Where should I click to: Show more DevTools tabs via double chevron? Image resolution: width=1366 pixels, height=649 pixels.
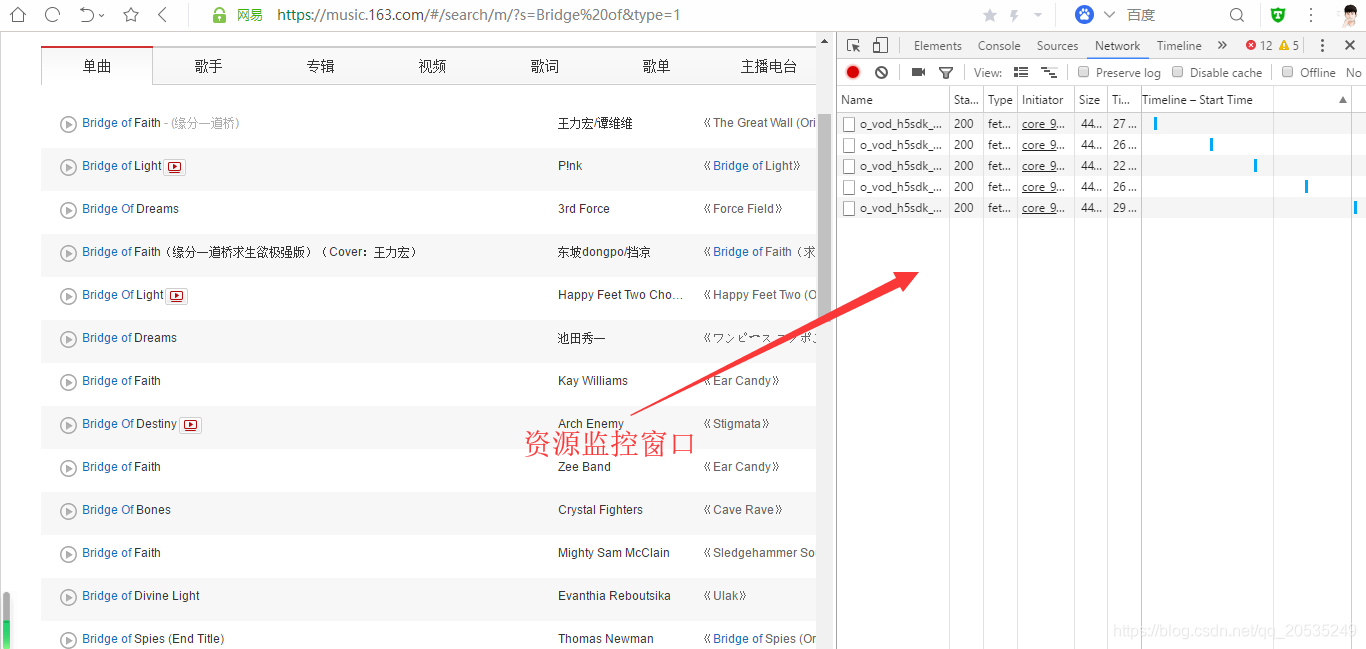1222,45
